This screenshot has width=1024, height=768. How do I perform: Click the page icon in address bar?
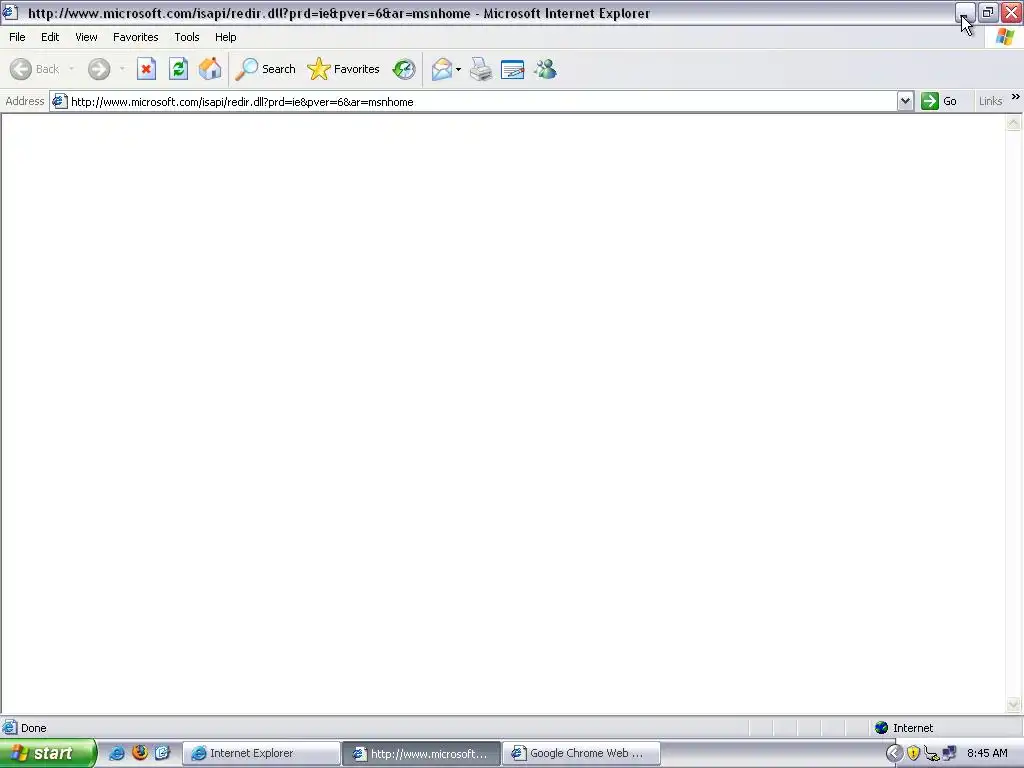59,101
